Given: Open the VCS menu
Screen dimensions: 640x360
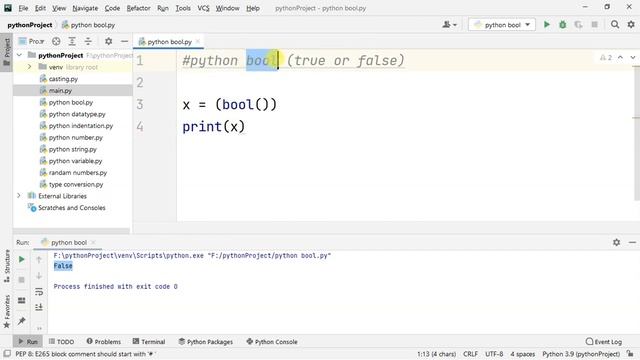Looking at the screenshot, I should 203,8.
